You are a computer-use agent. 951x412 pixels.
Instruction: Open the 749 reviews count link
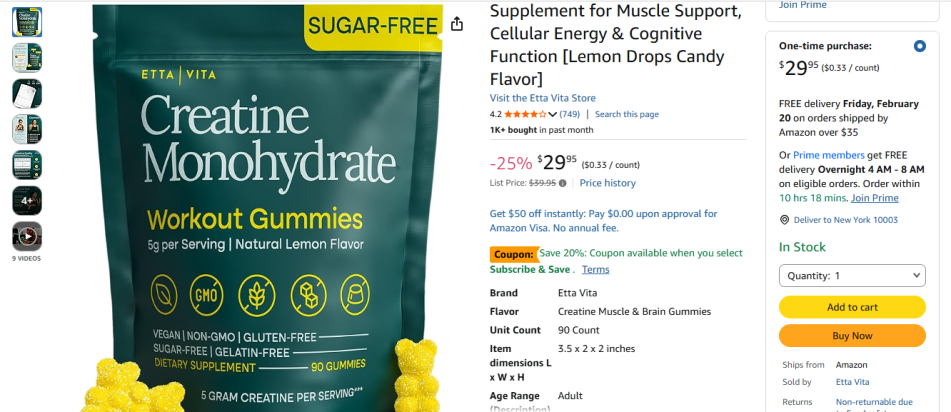[x=570, y=114]
